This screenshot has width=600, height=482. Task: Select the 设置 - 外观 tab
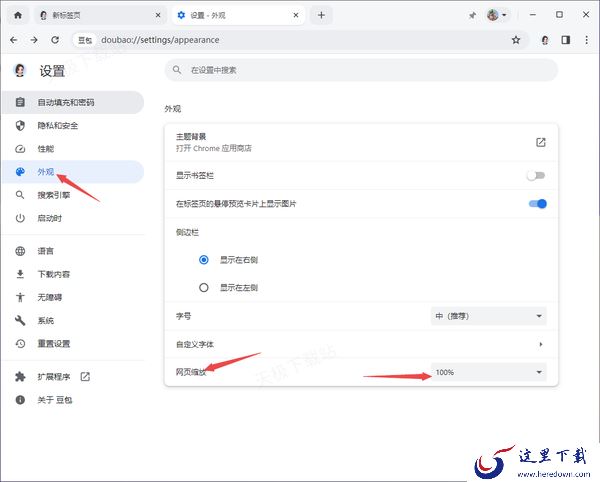(238, 15)
